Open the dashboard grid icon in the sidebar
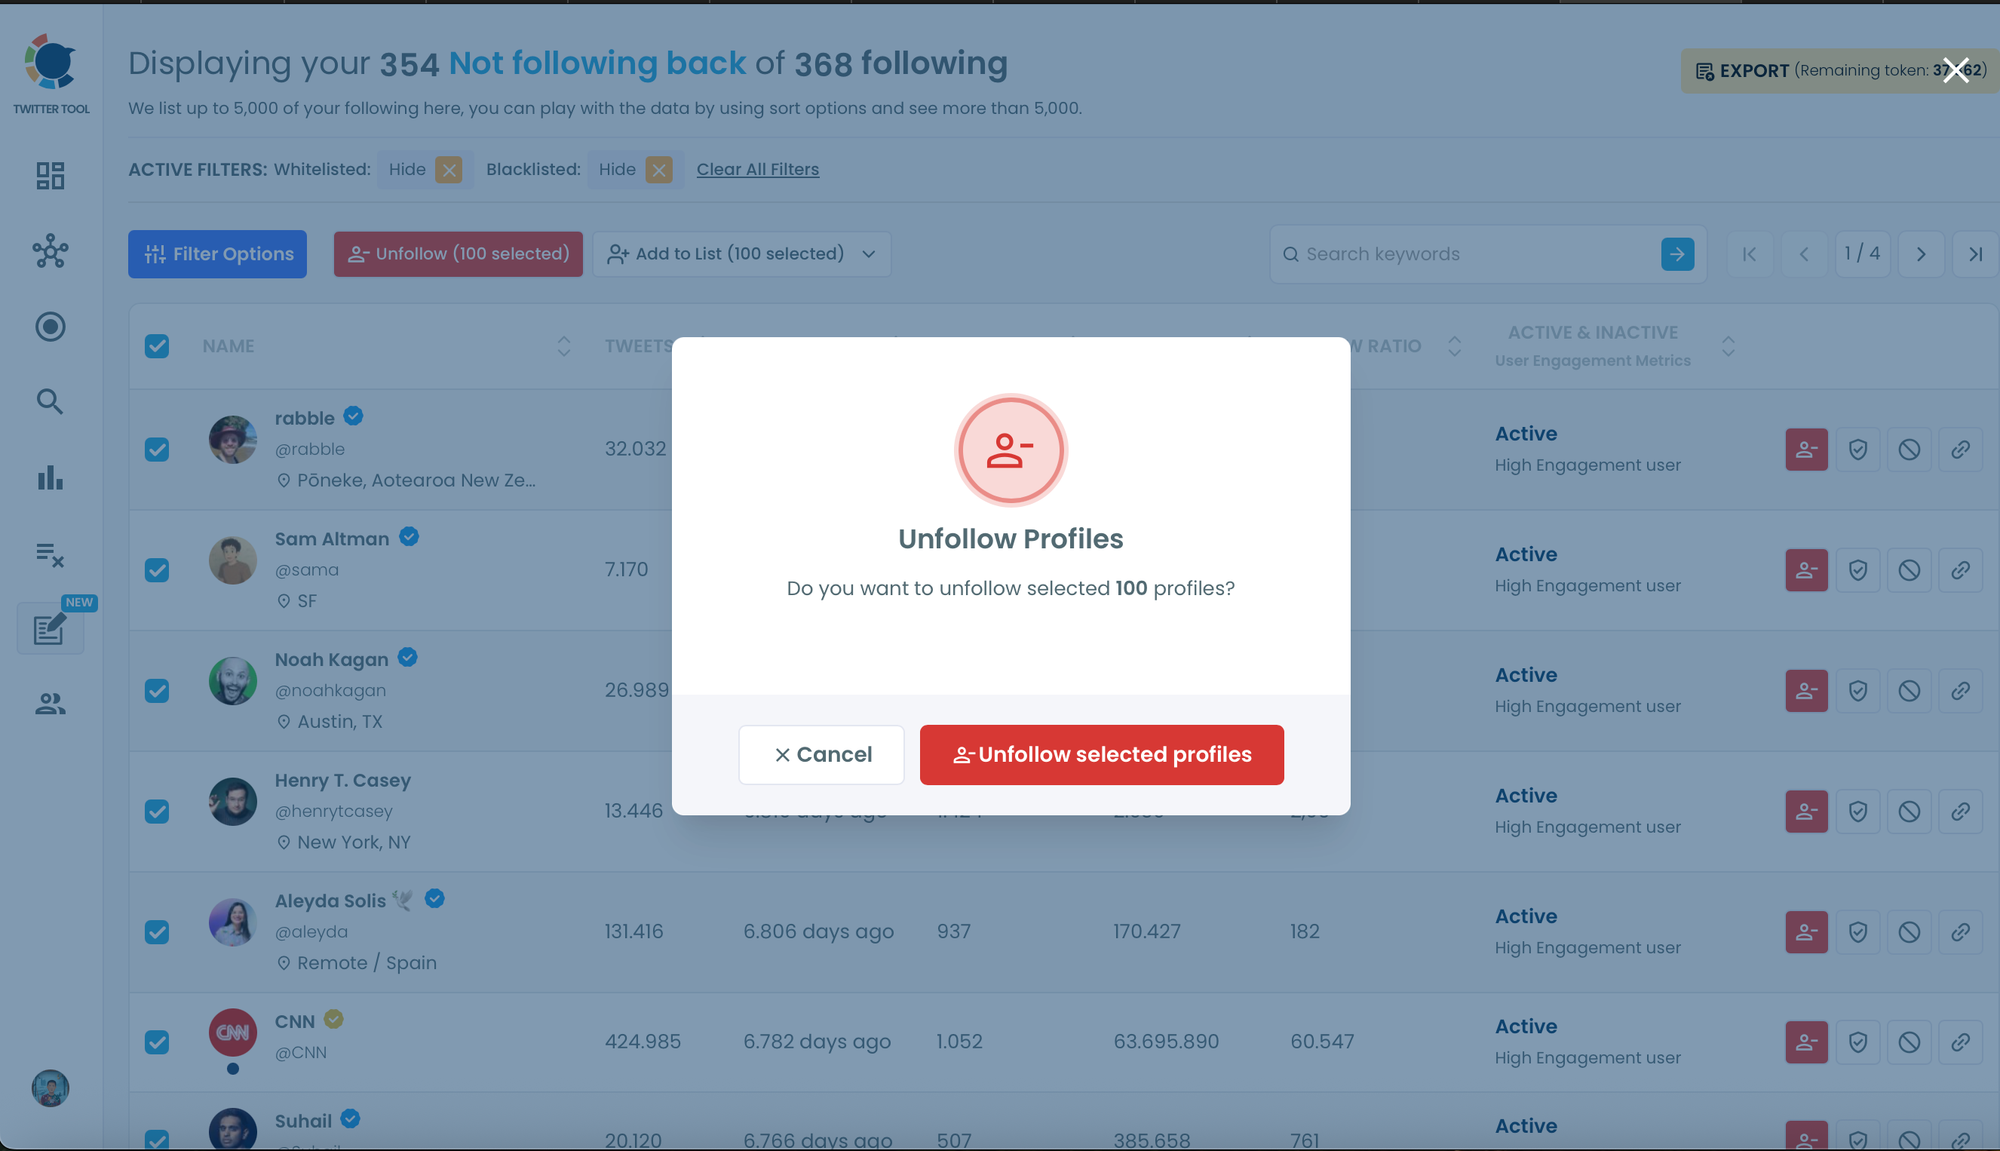Screen dimensions: 2000x1151 50,176
